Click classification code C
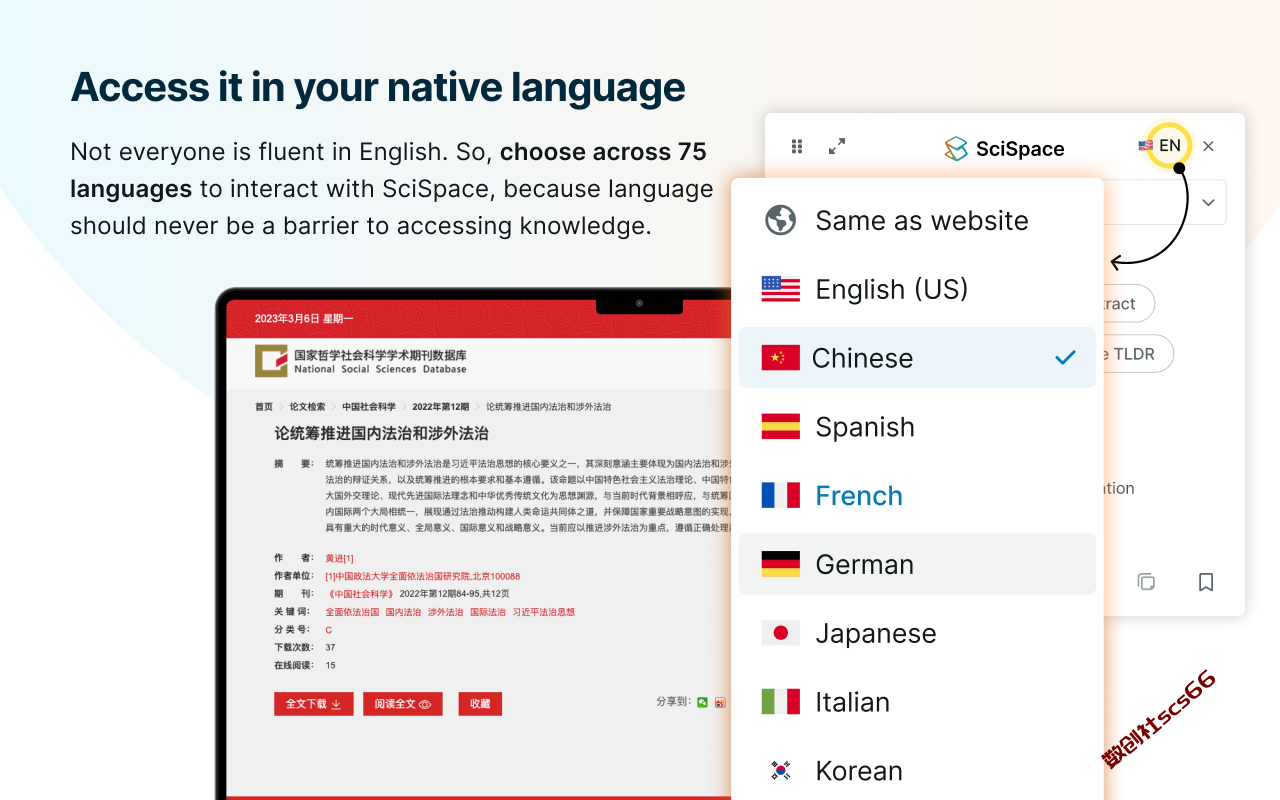This screenshot has width=1280, height=800. [328, 630]
